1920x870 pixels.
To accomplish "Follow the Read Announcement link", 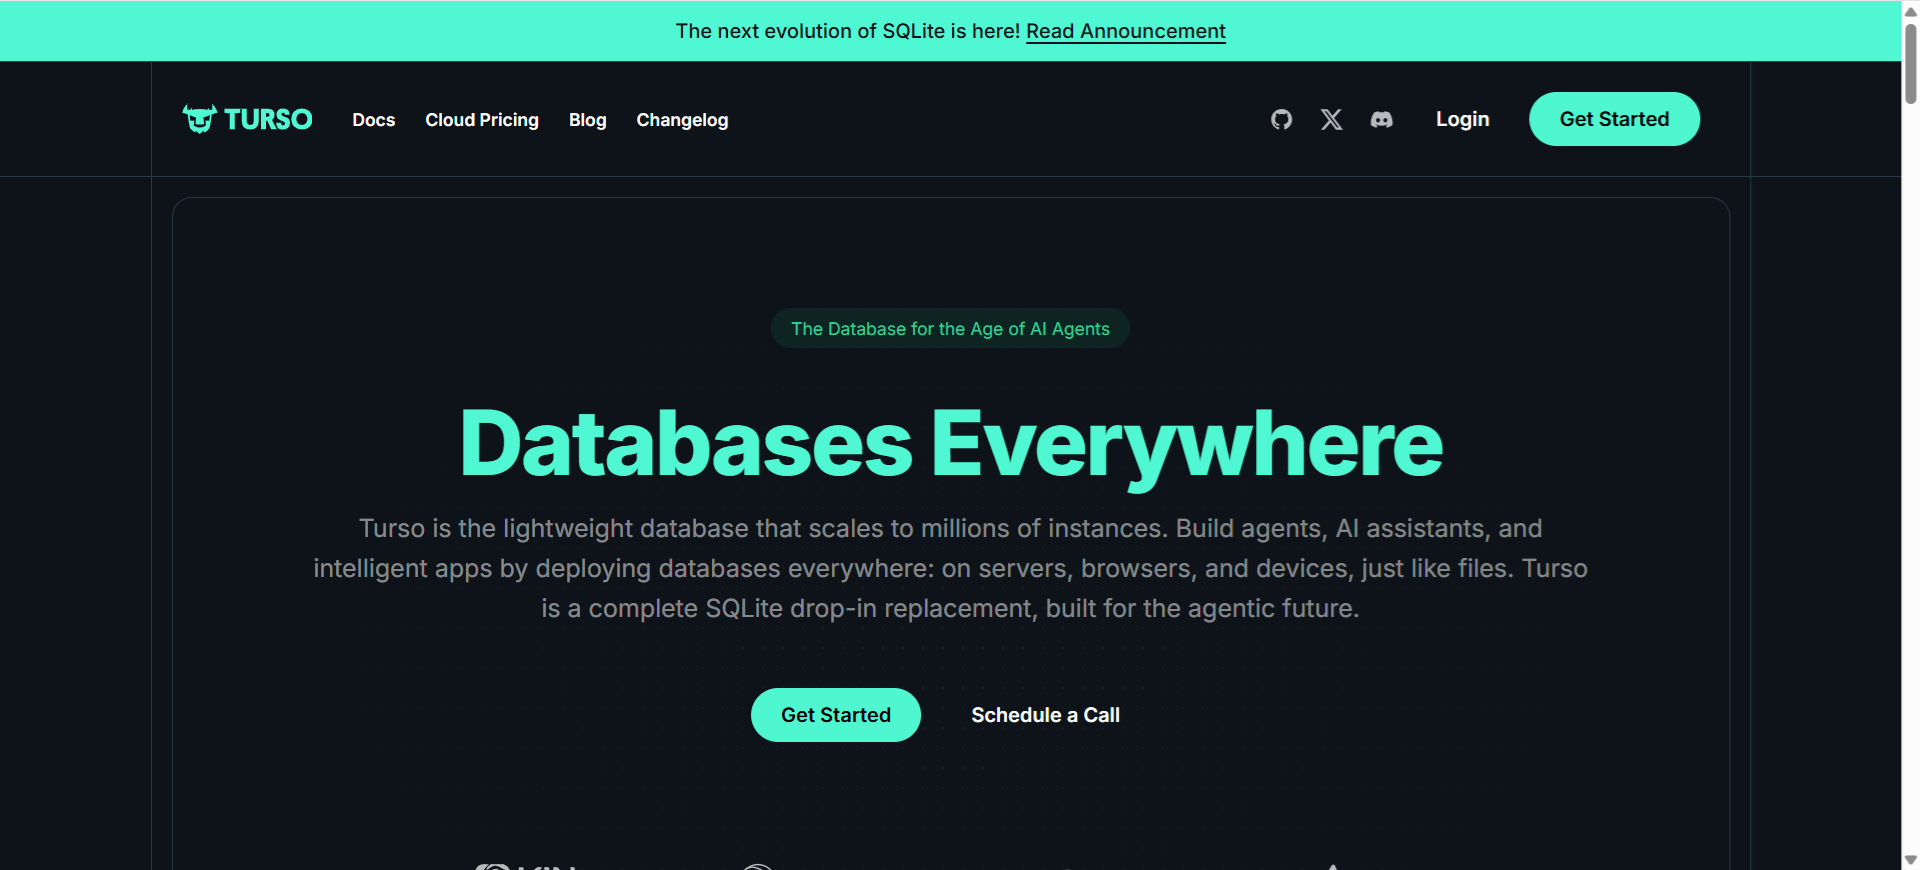I will click(x=1125, y=31).
